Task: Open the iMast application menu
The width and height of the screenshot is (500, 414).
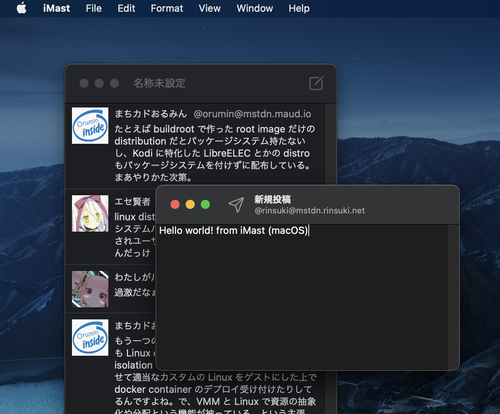Action: point(57,8)
